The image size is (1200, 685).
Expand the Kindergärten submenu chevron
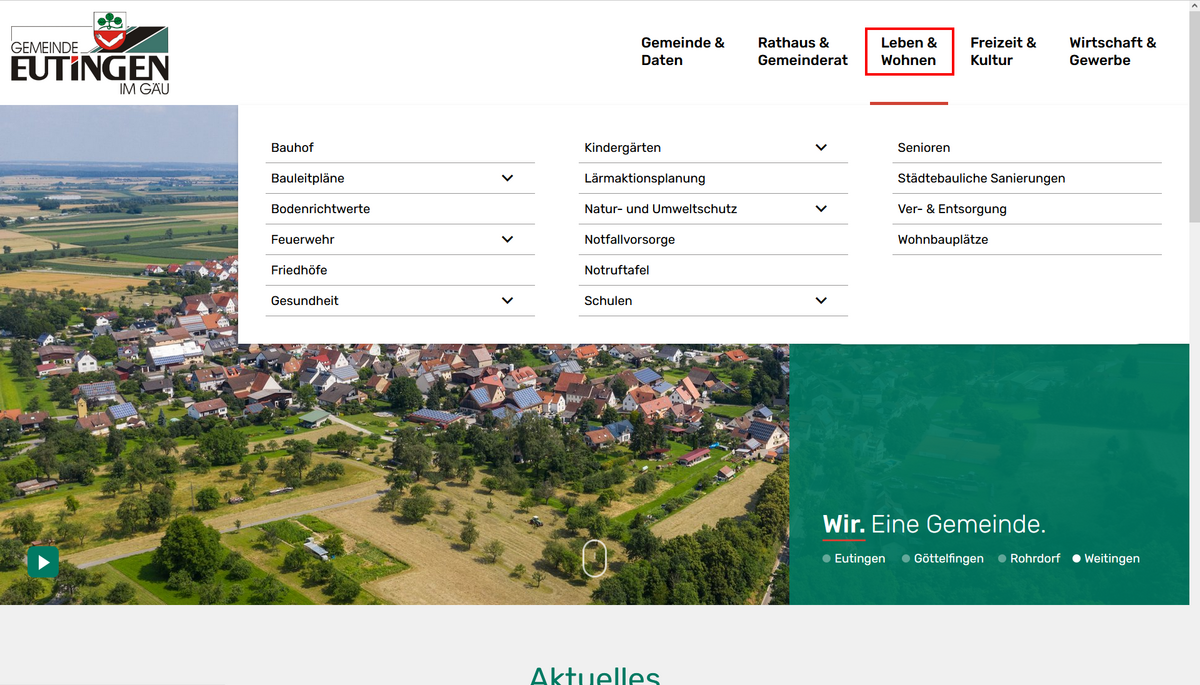[821, 148]
